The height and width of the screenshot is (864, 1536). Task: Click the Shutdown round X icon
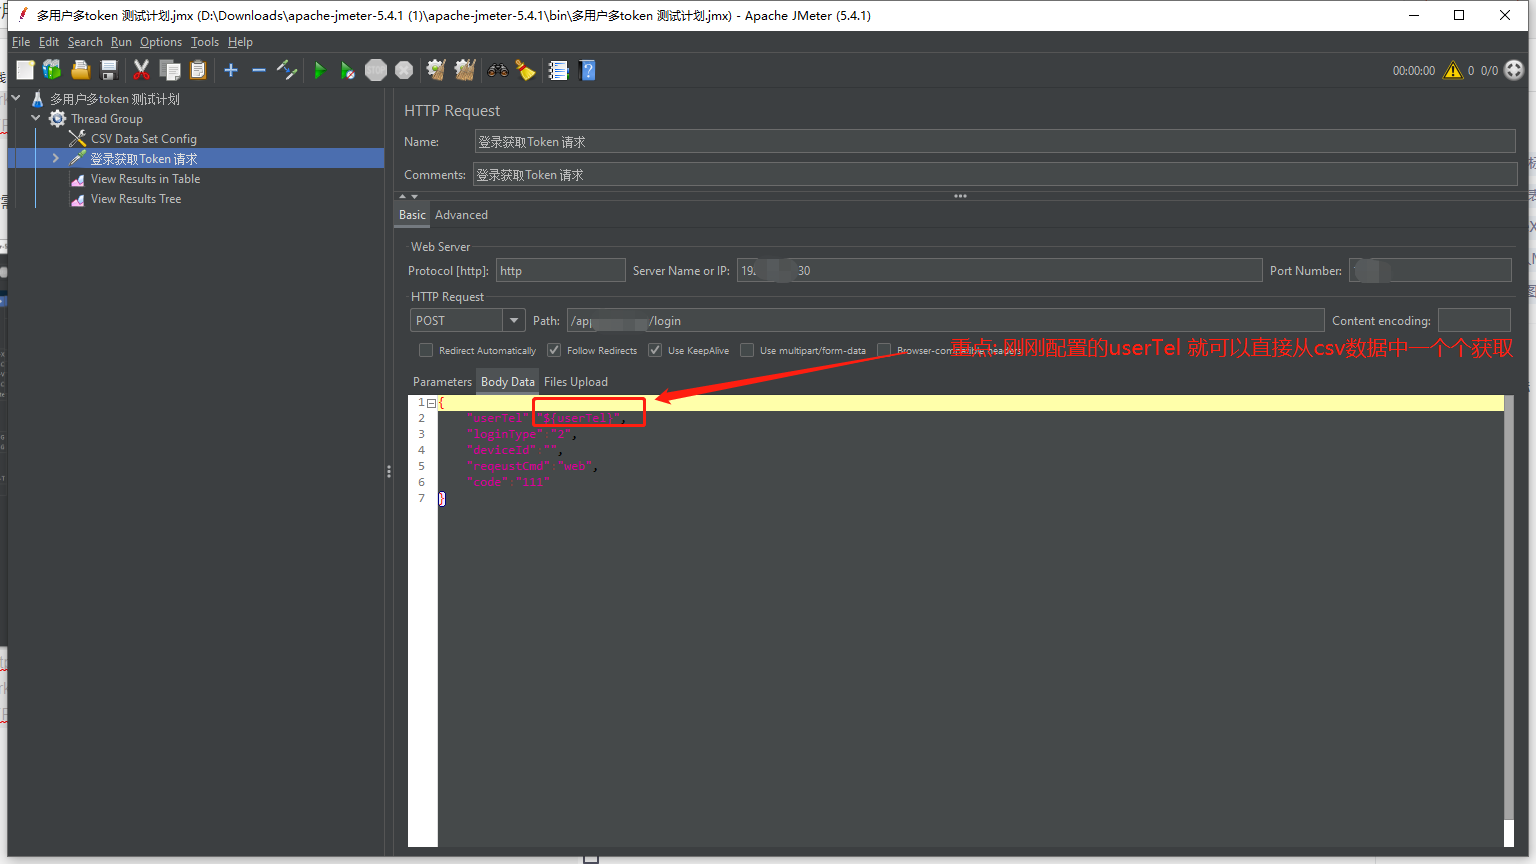click(x=404, y=70)
